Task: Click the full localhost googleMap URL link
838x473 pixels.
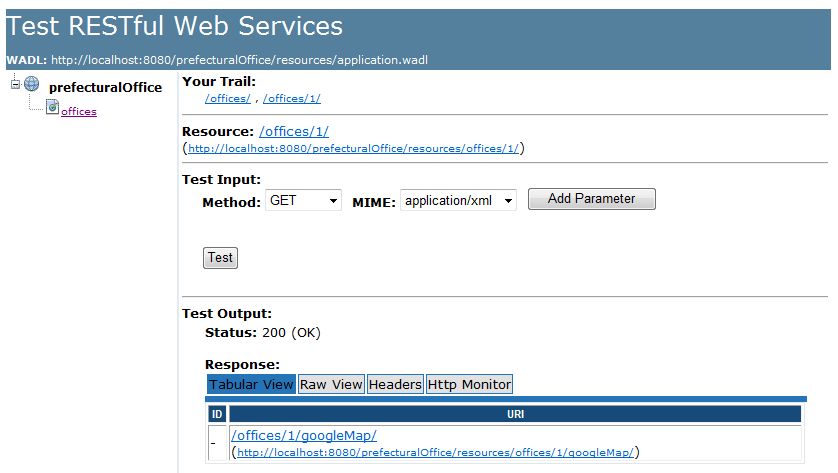Action: click(x=435, y=452)
